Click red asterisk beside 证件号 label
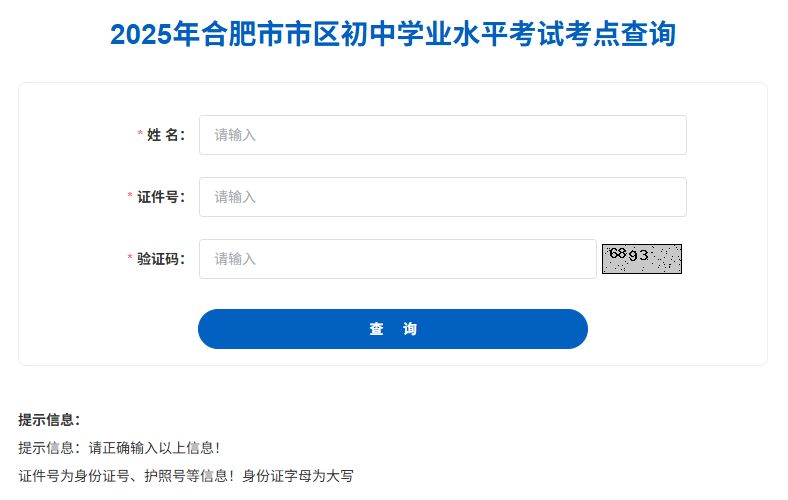This screenshot has height=500, width=788. click(130, 195)
